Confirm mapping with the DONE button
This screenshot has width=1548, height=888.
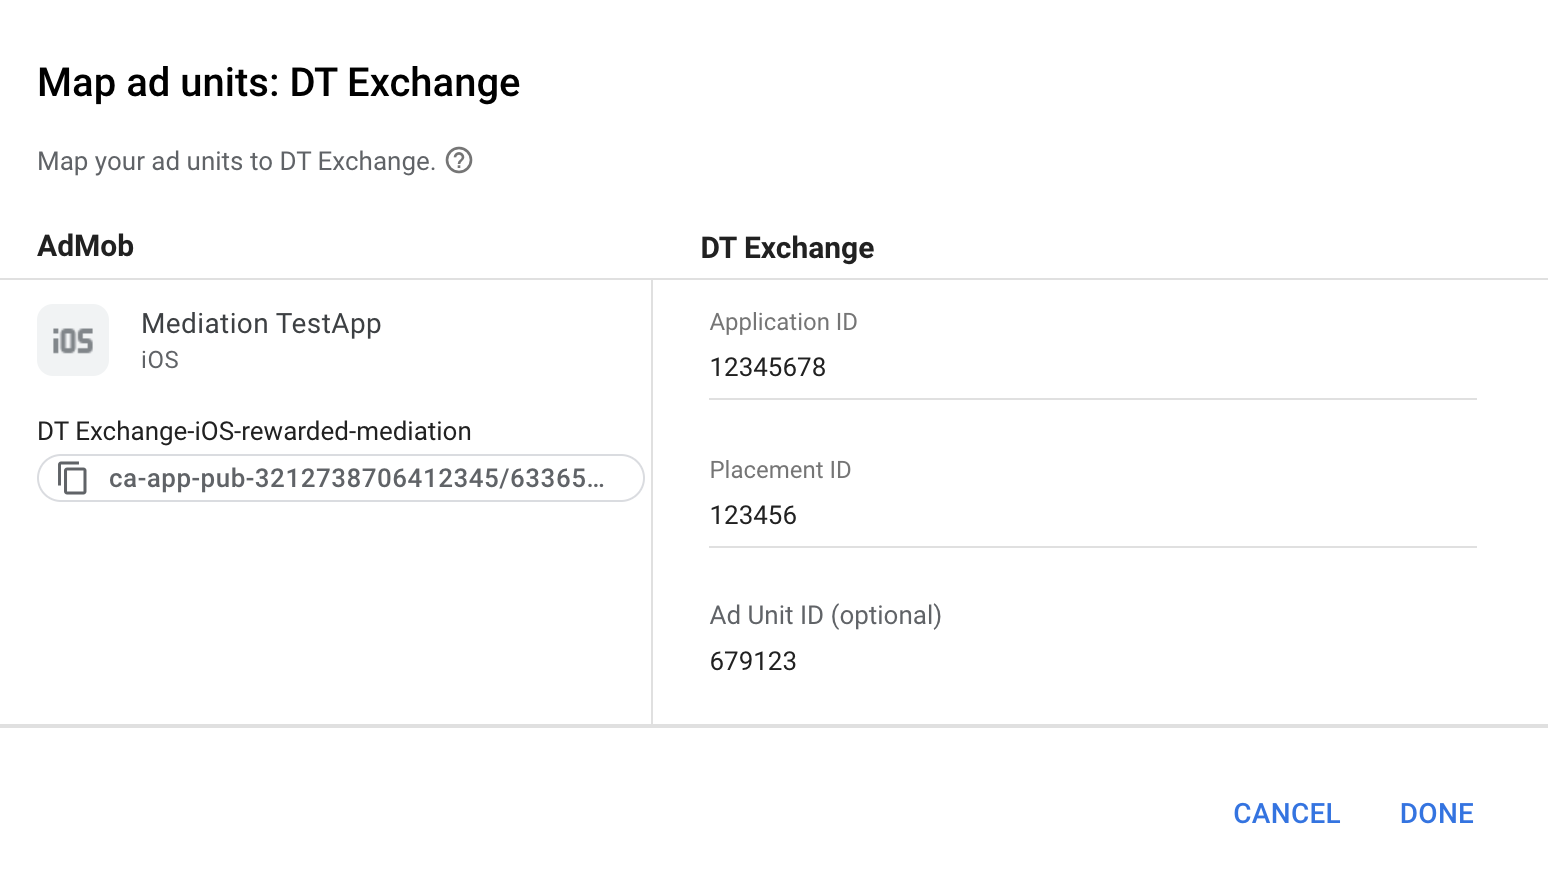coord(1436,813)
